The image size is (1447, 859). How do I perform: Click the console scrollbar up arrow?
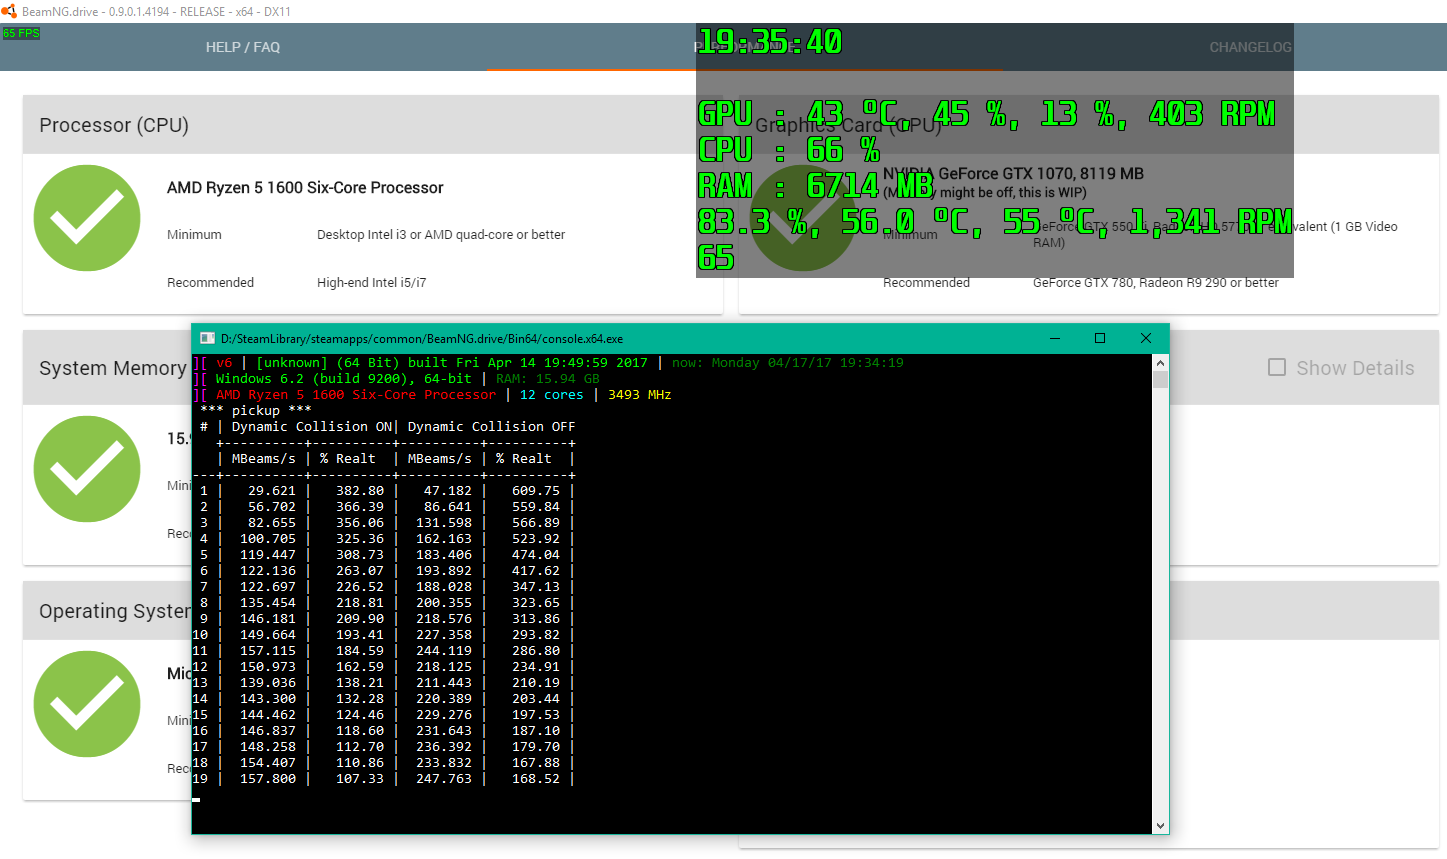point(1160,362)
